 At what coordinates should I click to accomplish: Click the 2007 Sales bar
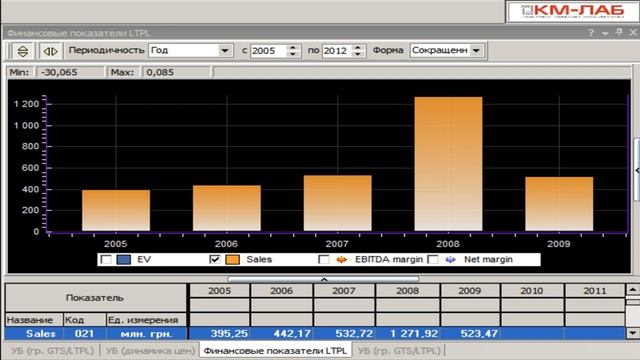(338, 203)
